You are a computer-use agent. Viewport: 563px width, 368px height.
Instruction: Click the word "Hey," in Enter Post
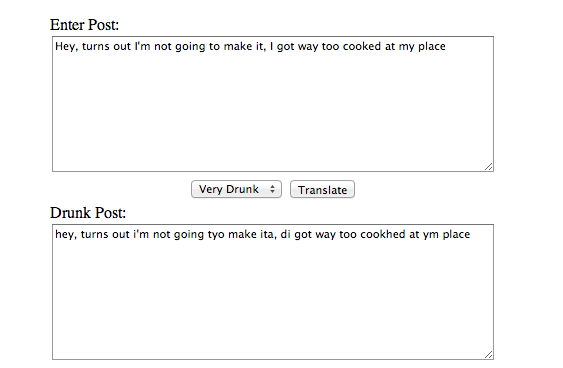pos(66,47)
